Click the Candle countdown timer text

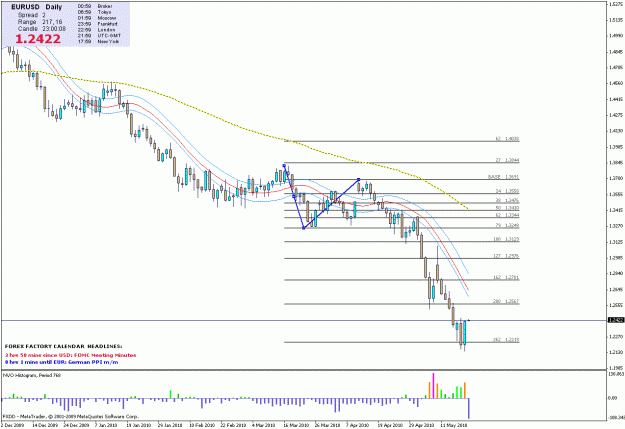click(42, 29)
